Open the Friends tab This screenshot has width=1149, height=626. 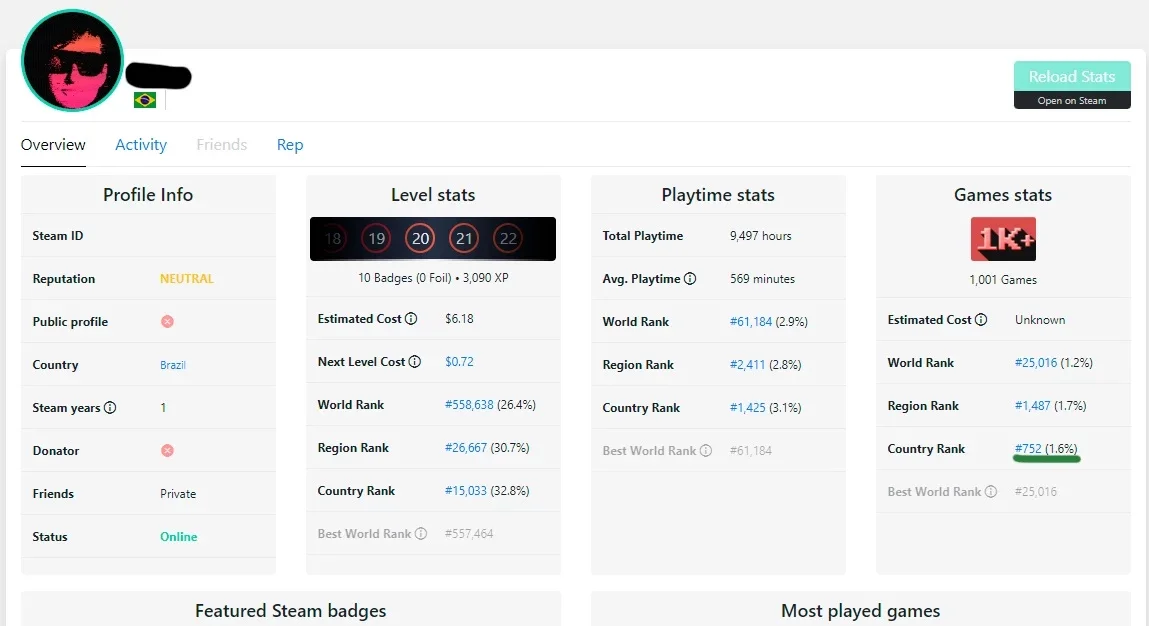coord(221,144)
